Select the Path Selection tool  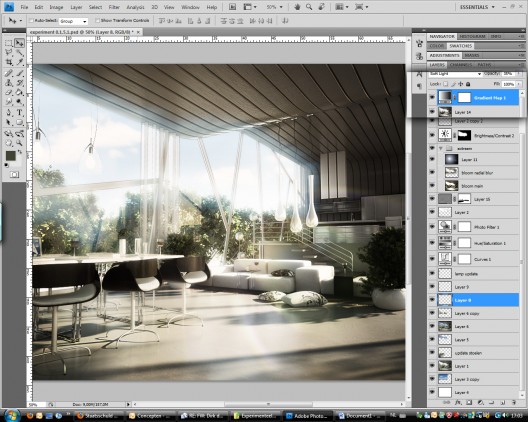coord(9,122)
